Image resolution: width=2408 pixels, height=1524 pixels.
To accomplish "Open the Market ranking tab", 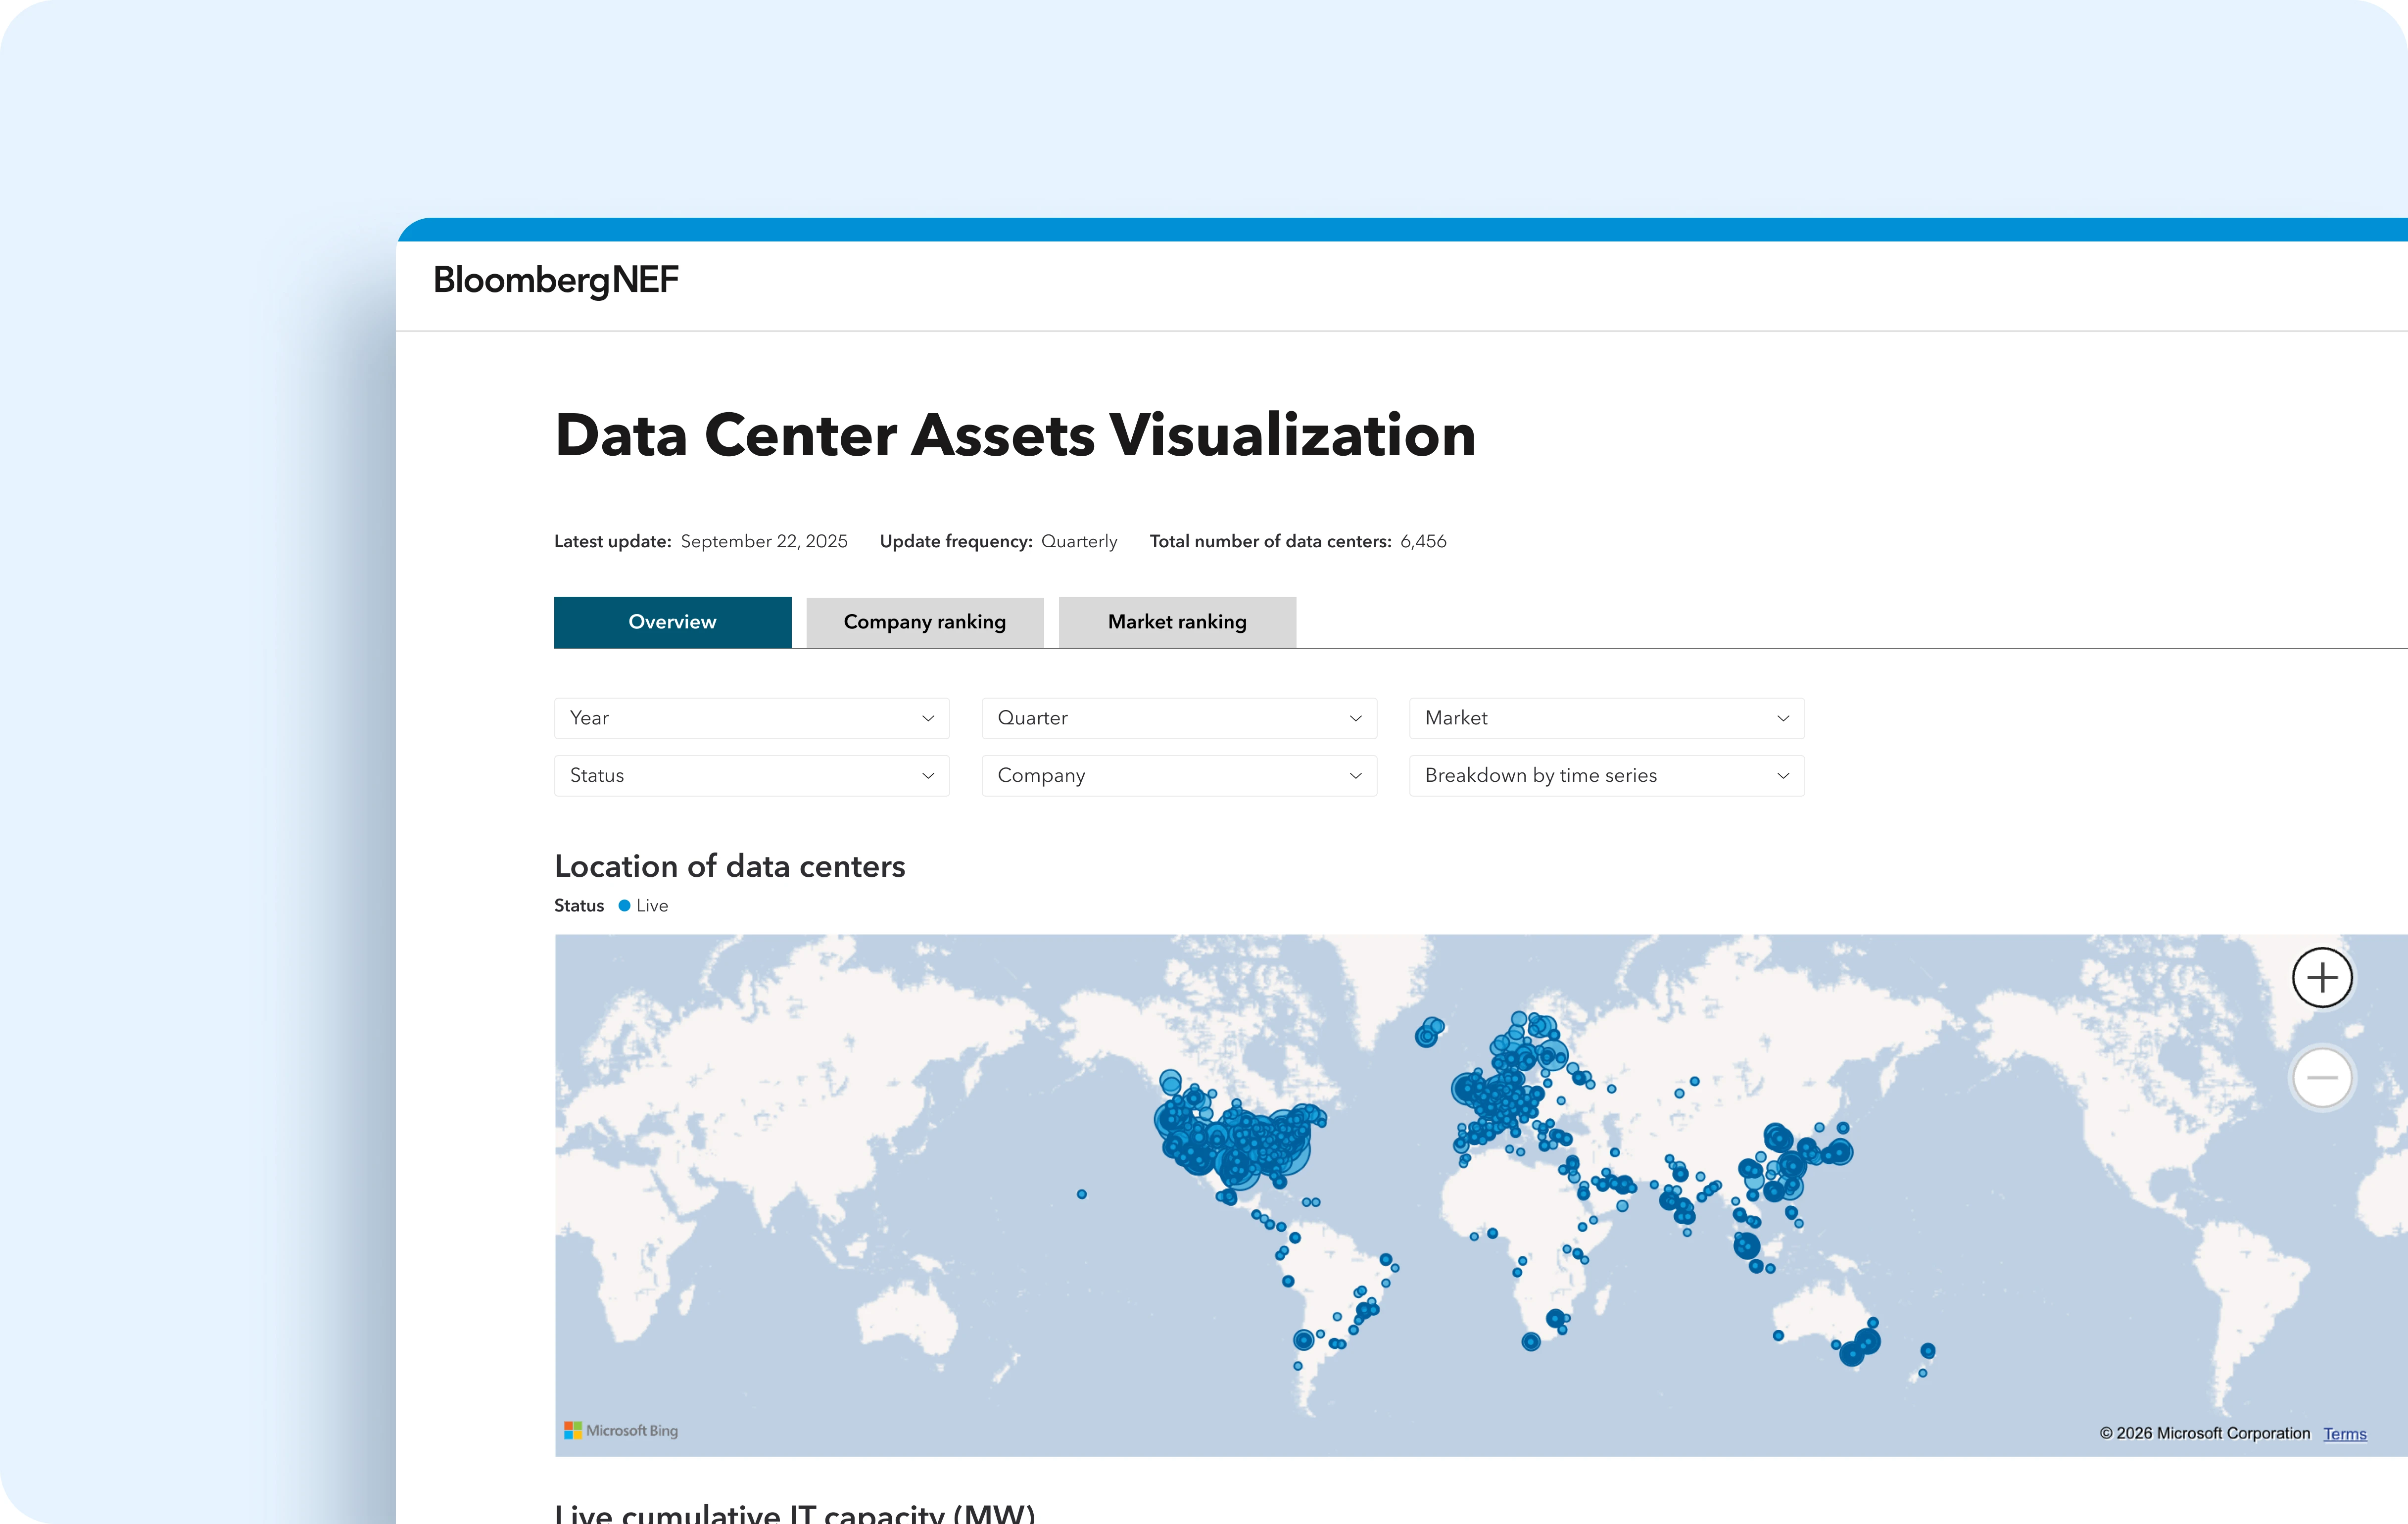I will click(x=1177, y=622).
